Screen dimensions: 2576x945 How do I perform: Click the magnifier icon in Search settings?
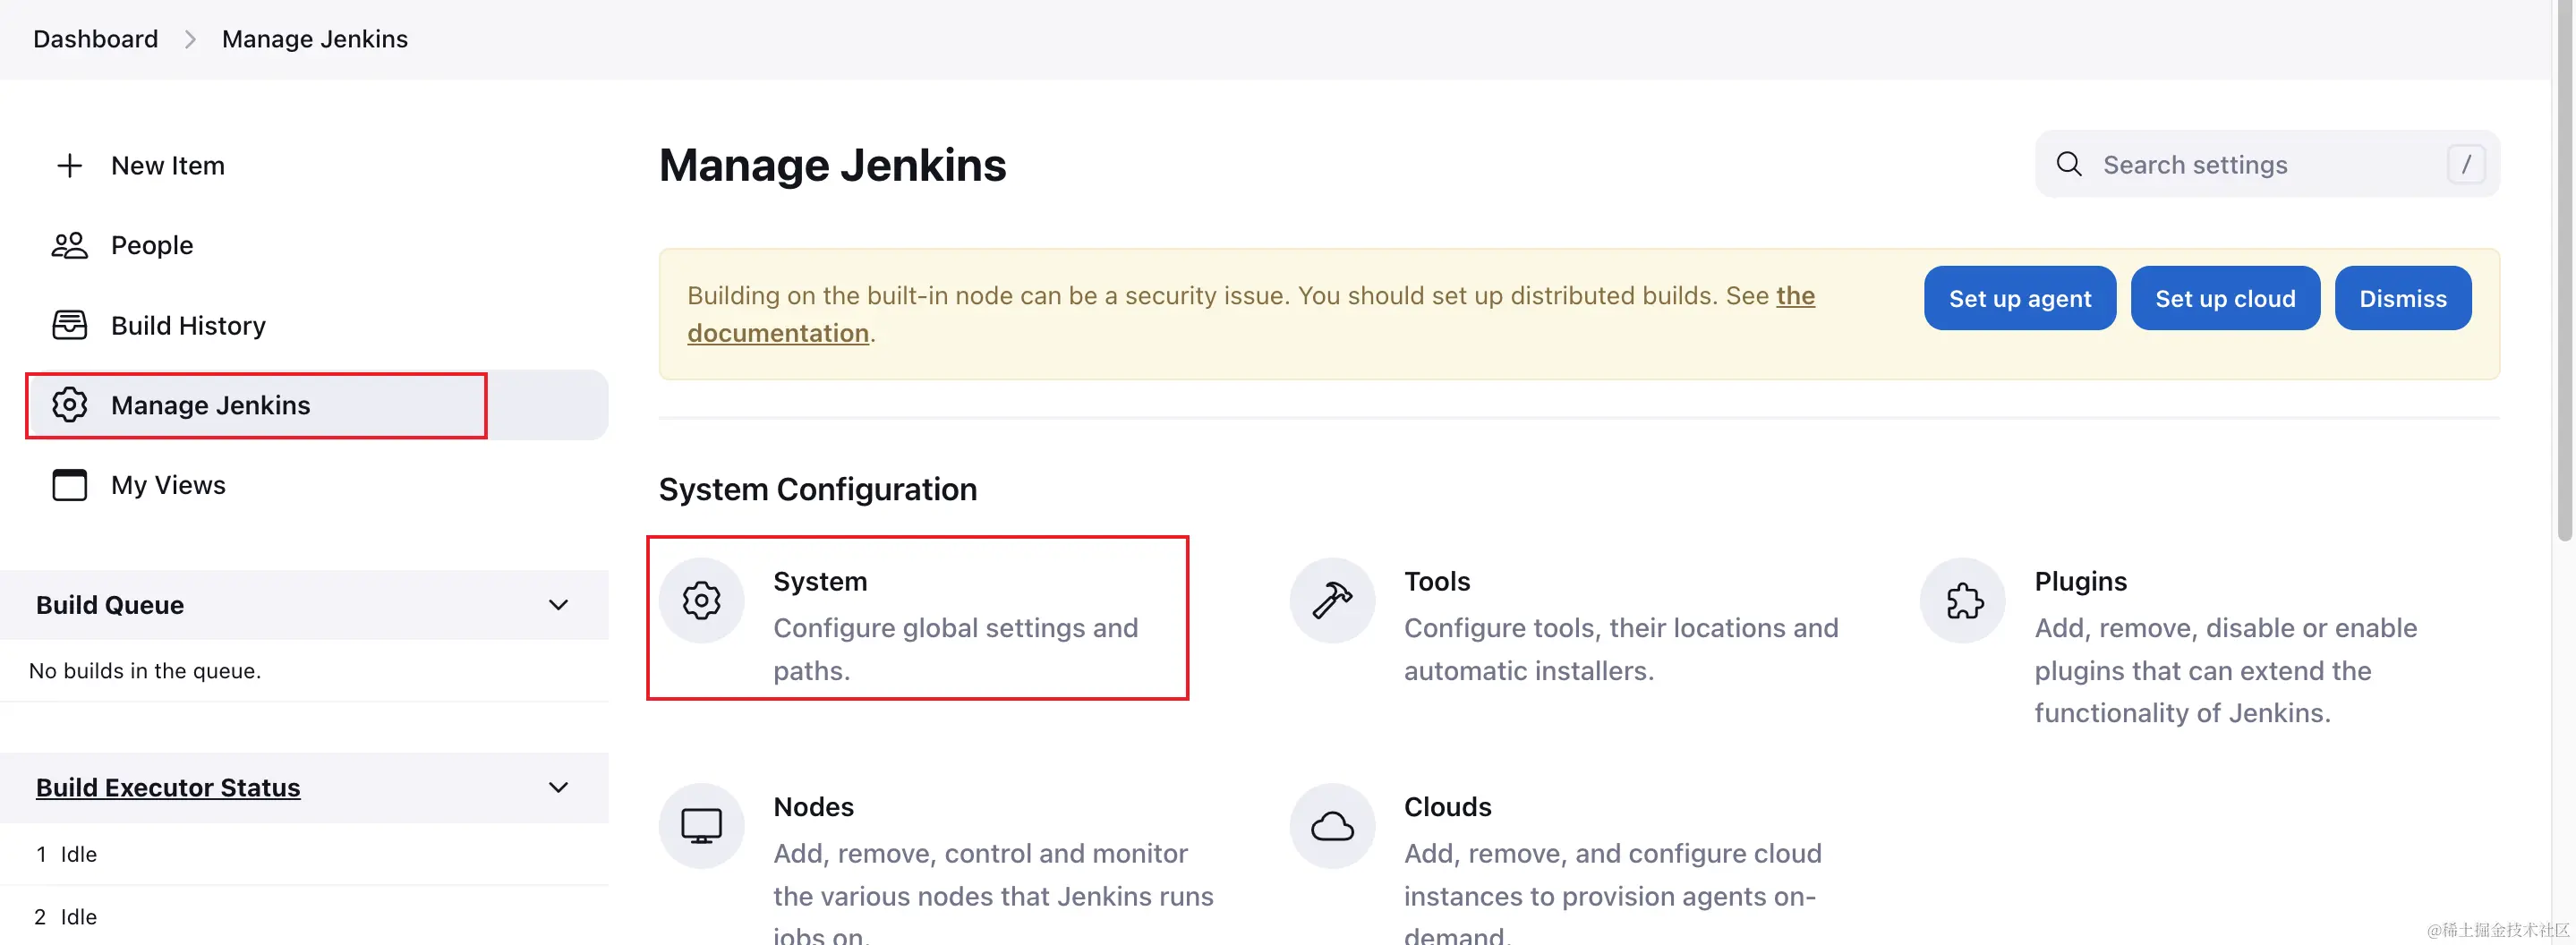pos(2069,164)
